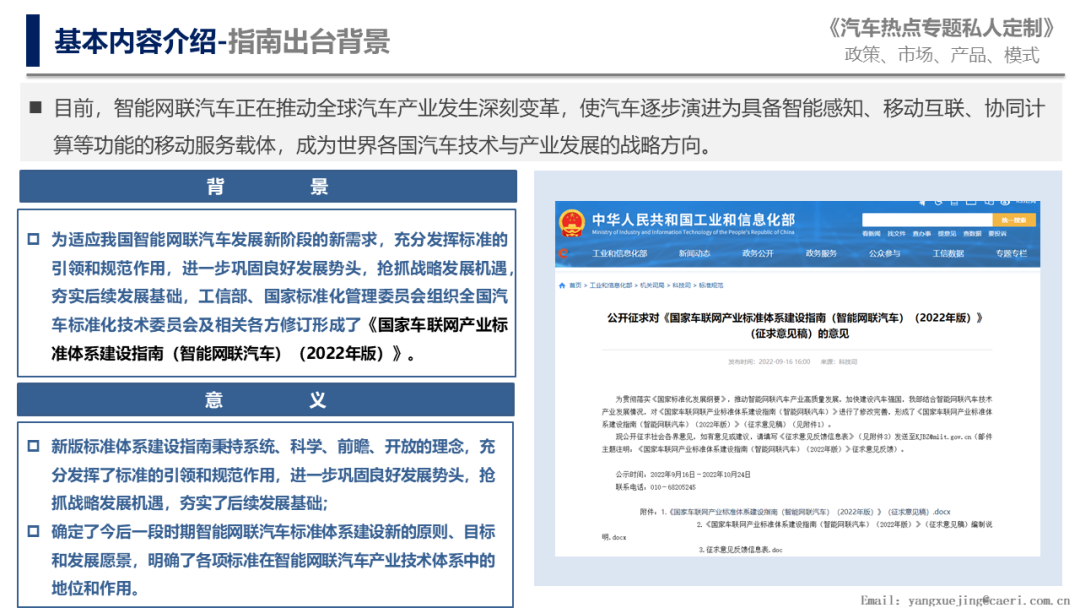Click the checkbox bullet beside 确定了今后 paragraph
Image resolution: width=1080 pixels, height=608 pixels.
click(x=33, y=532)
